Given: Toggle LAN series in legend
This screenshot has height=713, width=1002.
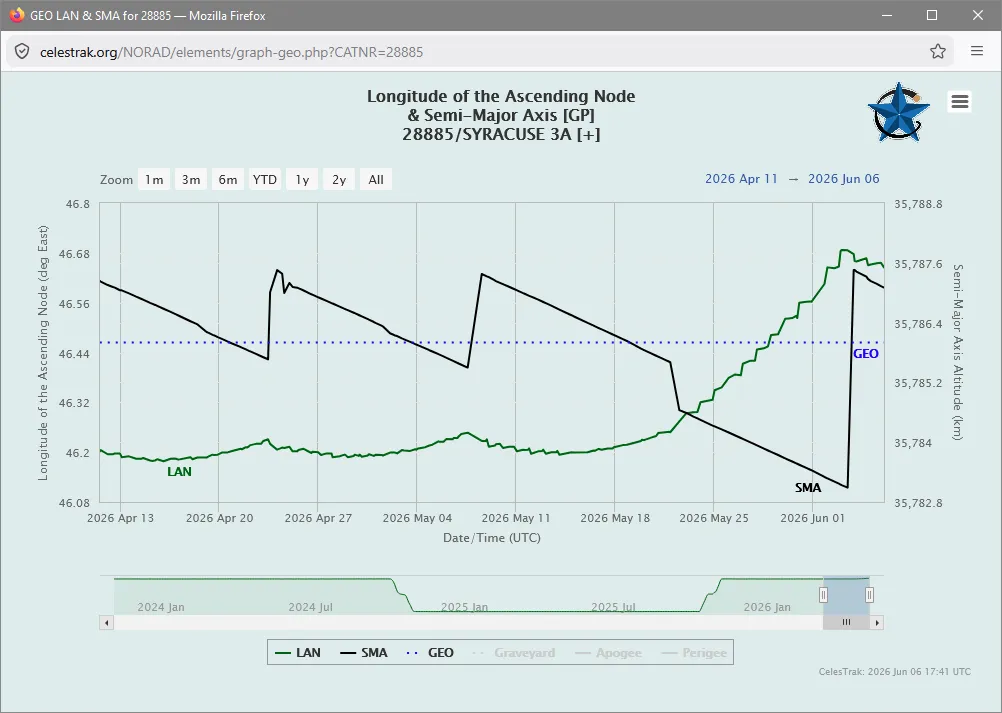Looking at the screenshot, I should (298, 652).
